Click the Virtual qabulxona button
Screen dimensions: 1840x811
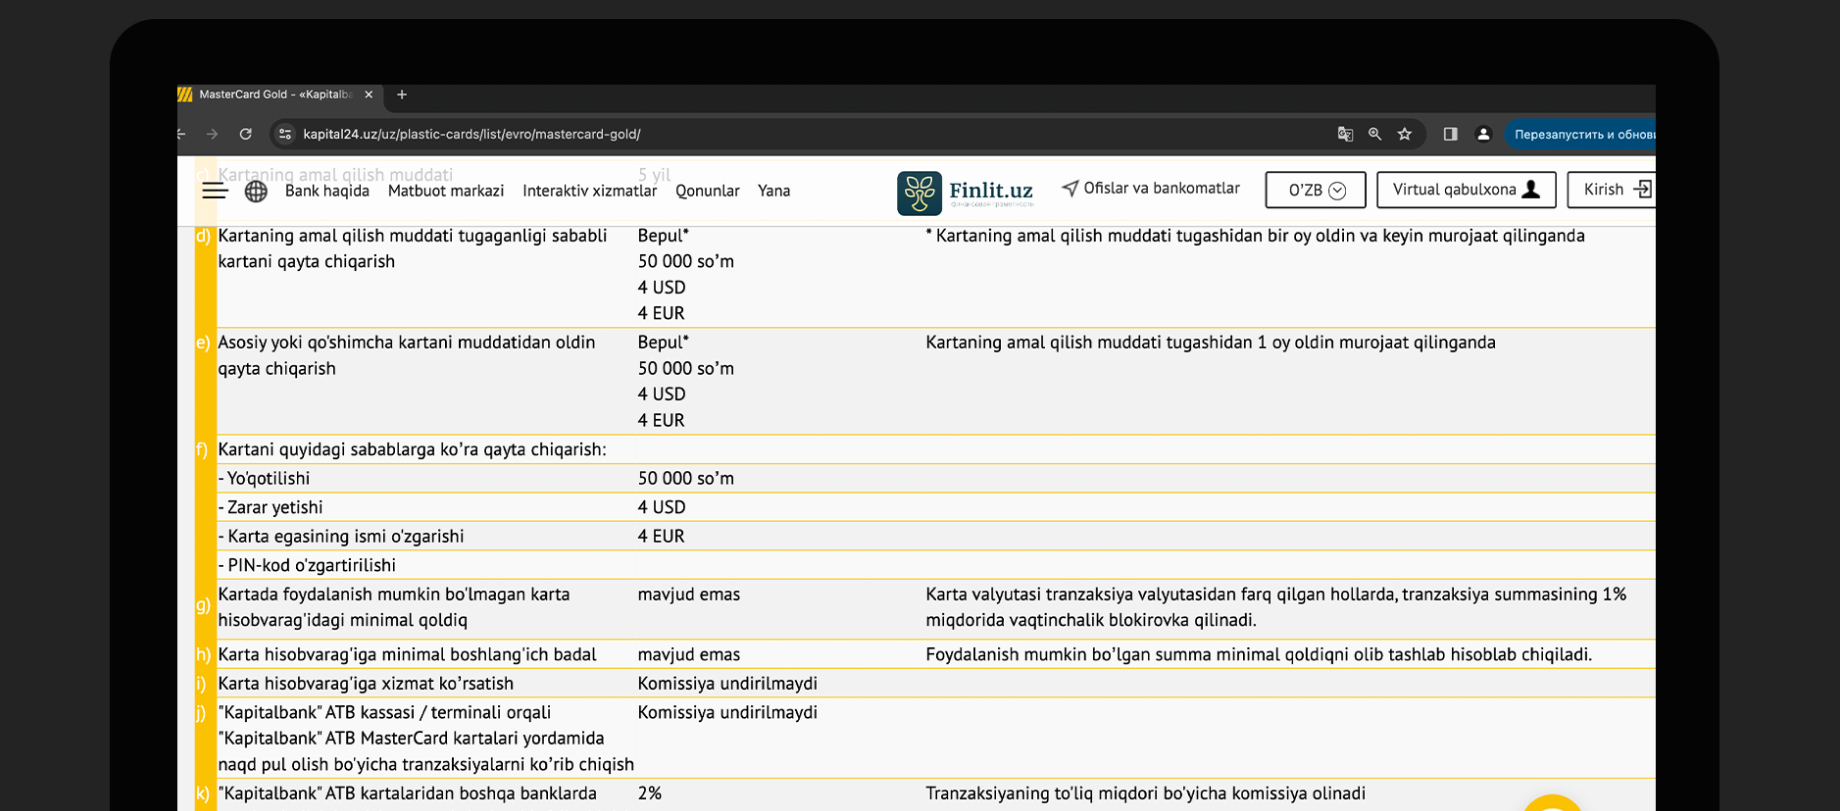point(1466,190)
